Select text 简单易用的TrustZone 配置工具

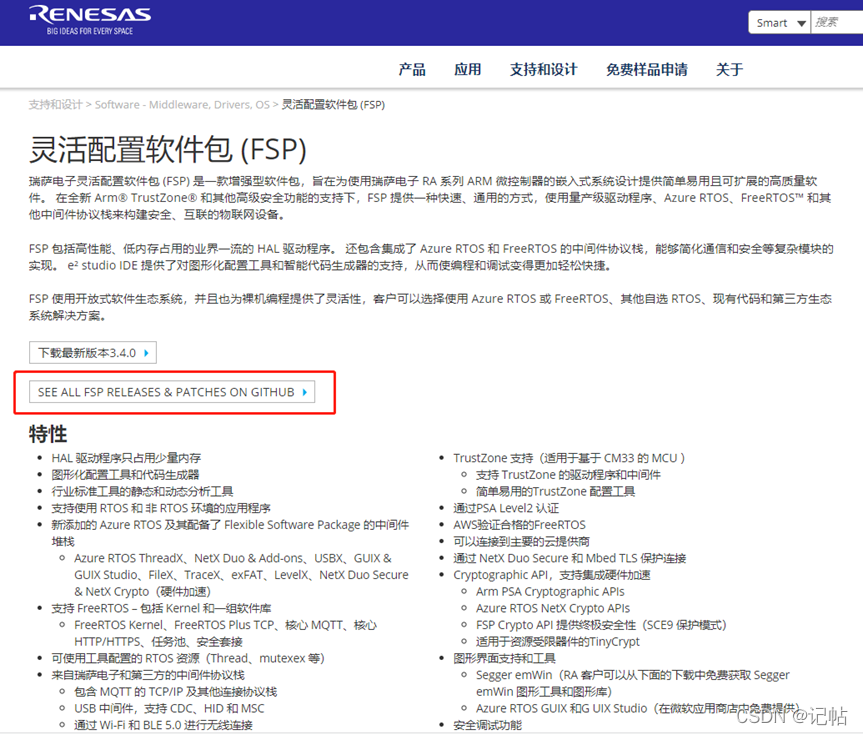pyautogui.click(x=555, y=491)
